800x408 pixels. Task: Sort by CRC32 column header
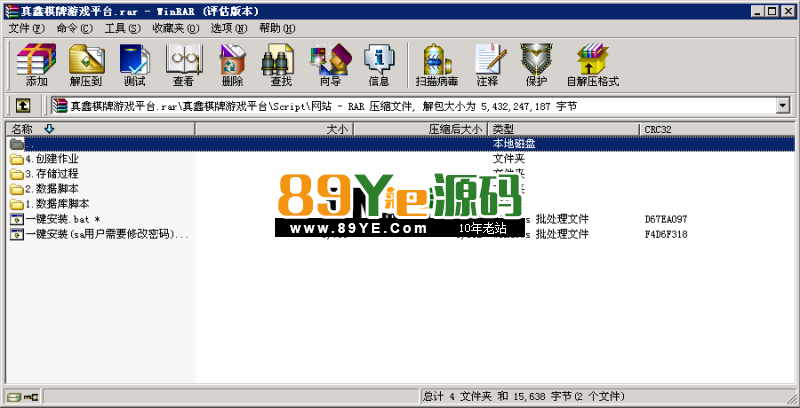point(717,130)
